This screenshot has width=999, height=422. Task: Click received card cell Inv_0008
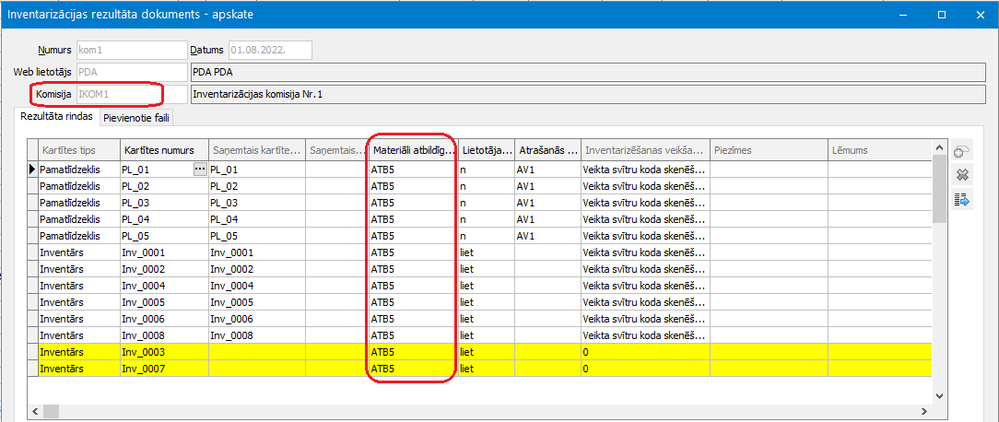257,335
